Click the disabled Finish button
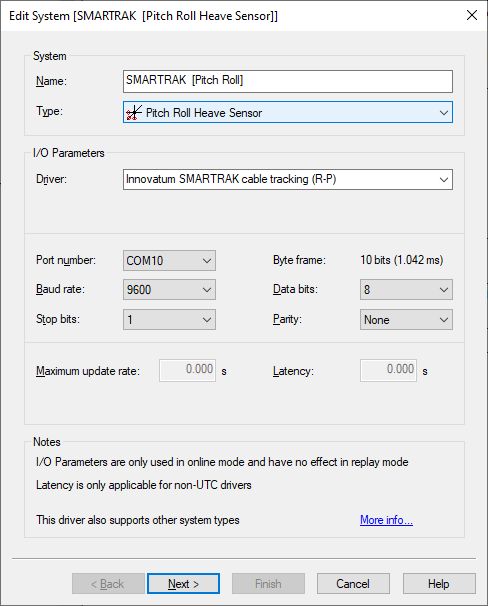488x606 pixels. click(x=268, y=584)
